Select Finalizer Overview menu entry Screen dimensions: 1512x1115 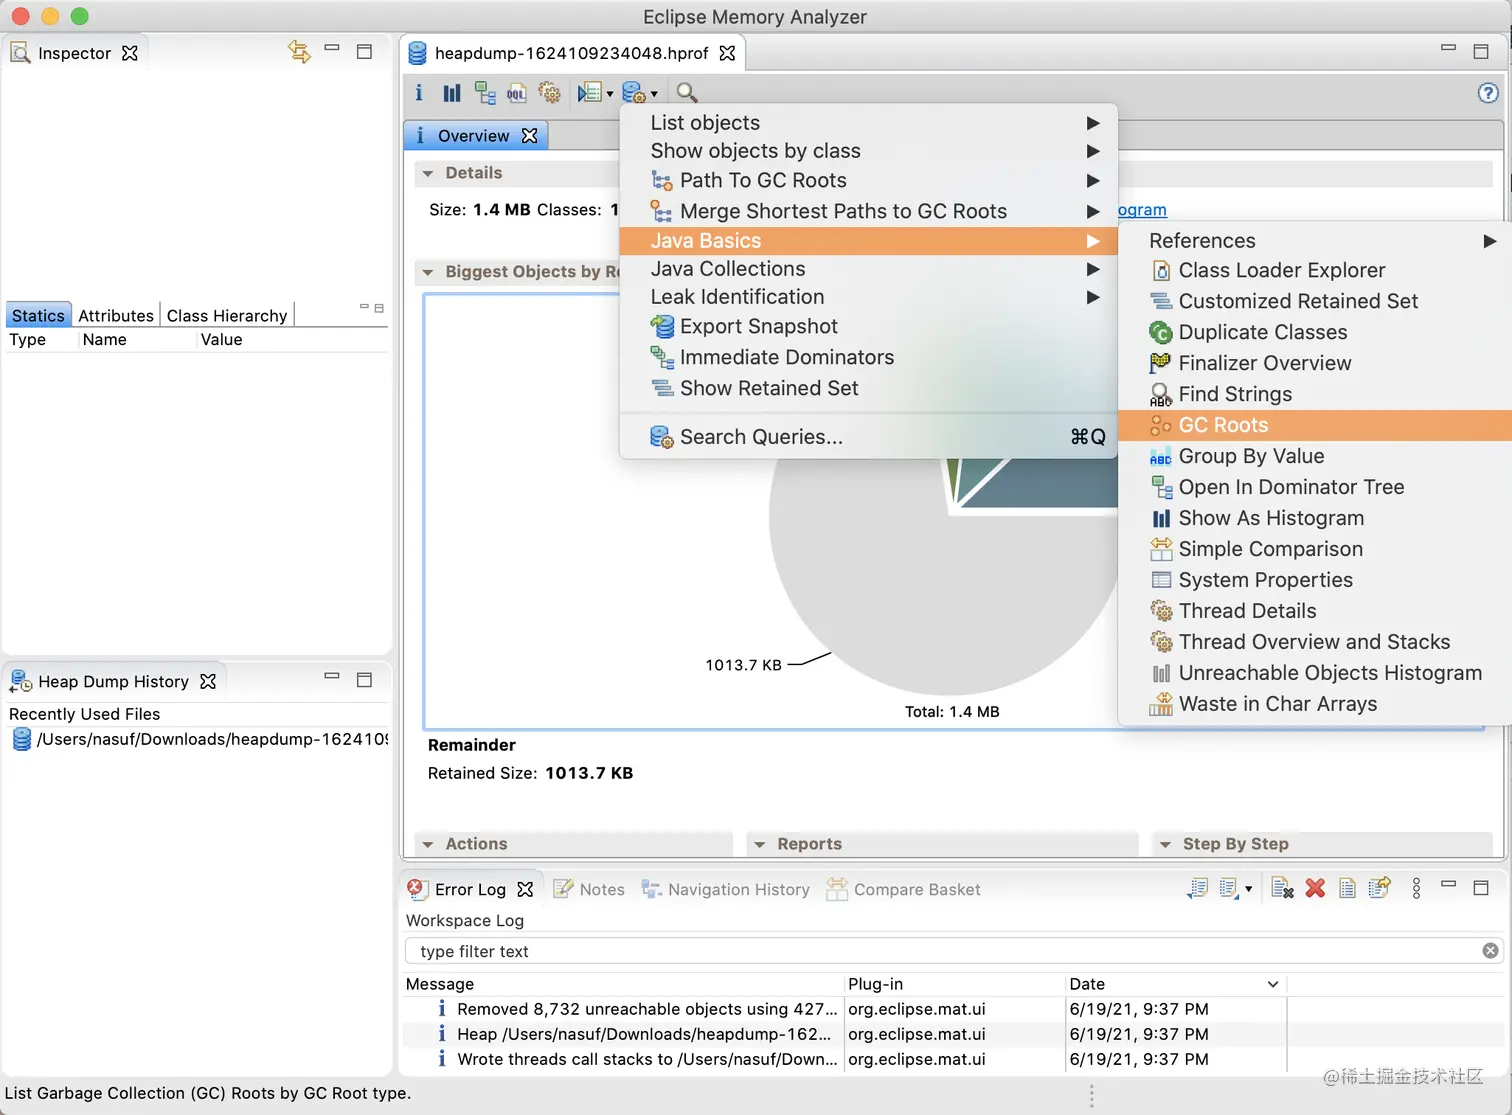click(1314, 363)
